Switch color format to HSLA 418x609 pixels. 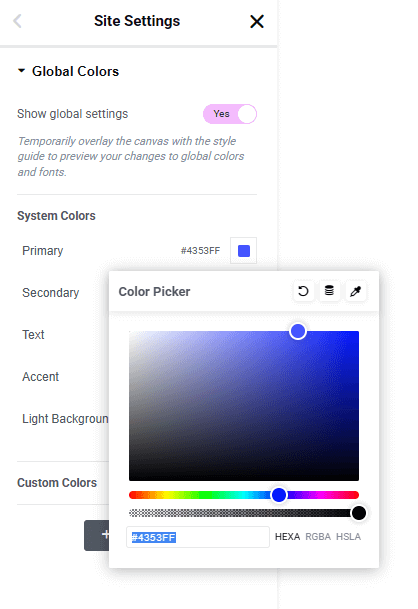coord(348,537)
